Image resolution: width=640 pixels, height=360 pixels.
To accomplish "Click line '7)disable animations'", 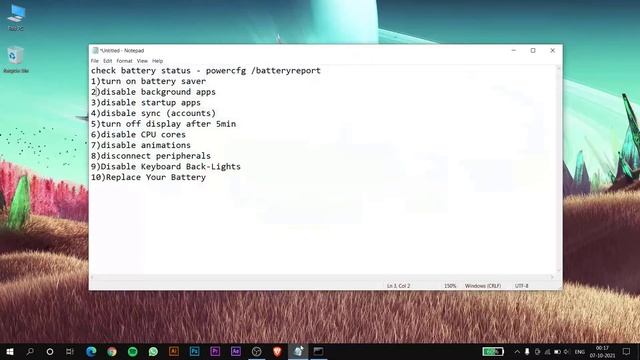I will pos(141,145).
